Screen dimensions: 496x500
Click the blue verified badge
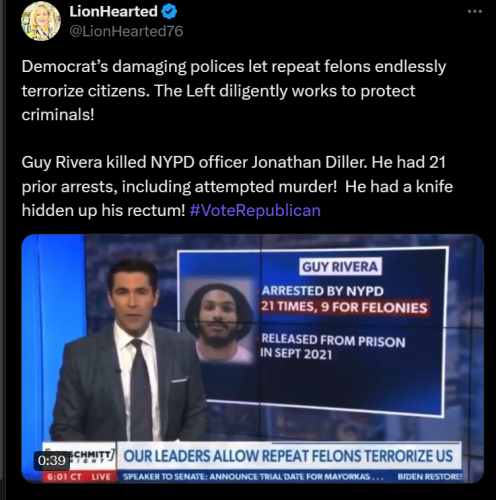169,12
